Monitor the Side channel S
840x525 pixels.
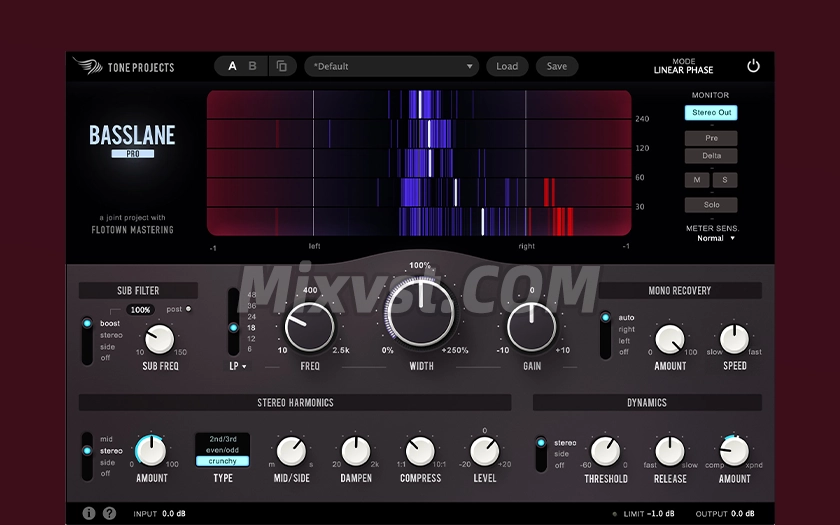725,180
